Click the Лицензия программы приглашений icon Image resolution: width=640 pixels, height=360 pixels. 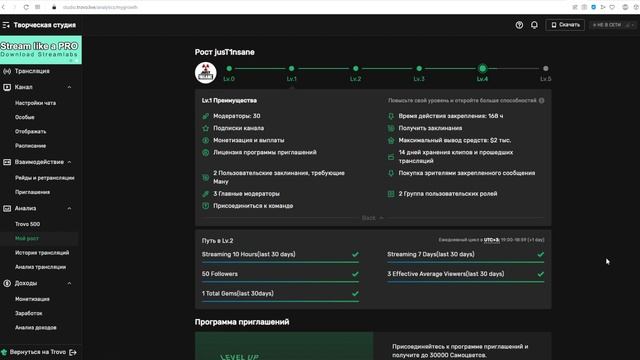point(206,153)
